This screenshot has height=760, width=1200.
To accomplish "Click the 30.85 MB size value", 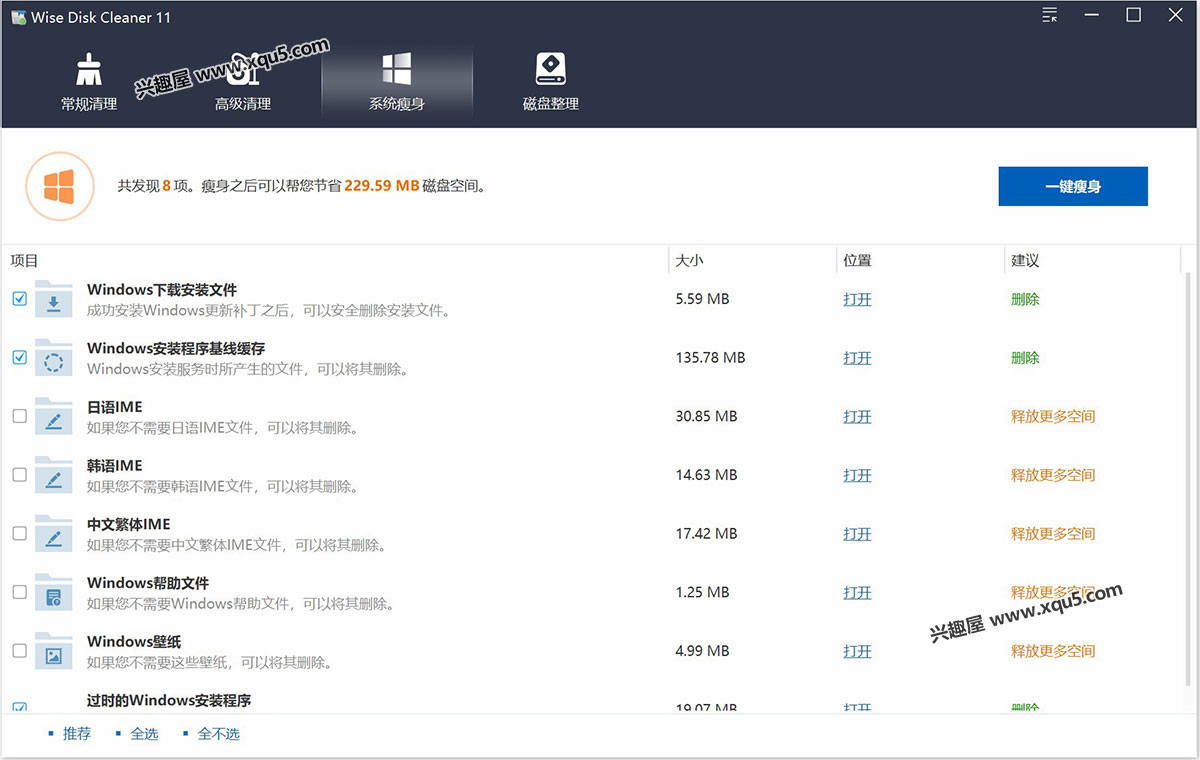I will point(706,416).
